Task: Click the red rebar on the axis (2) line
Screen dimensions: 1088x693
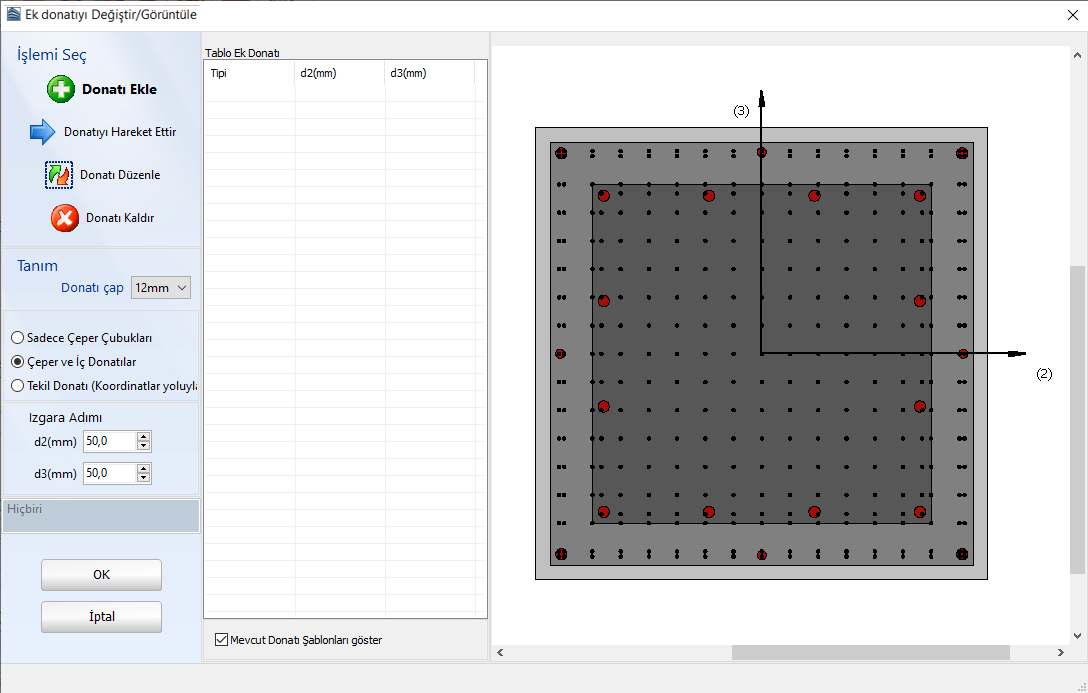Action: coord(963,353)
